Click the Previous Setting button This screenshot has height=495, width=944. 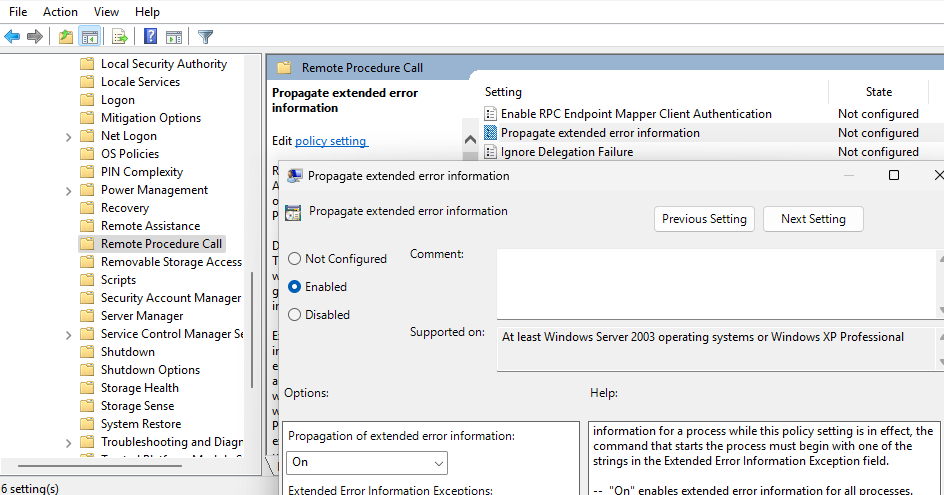(704, 219)
